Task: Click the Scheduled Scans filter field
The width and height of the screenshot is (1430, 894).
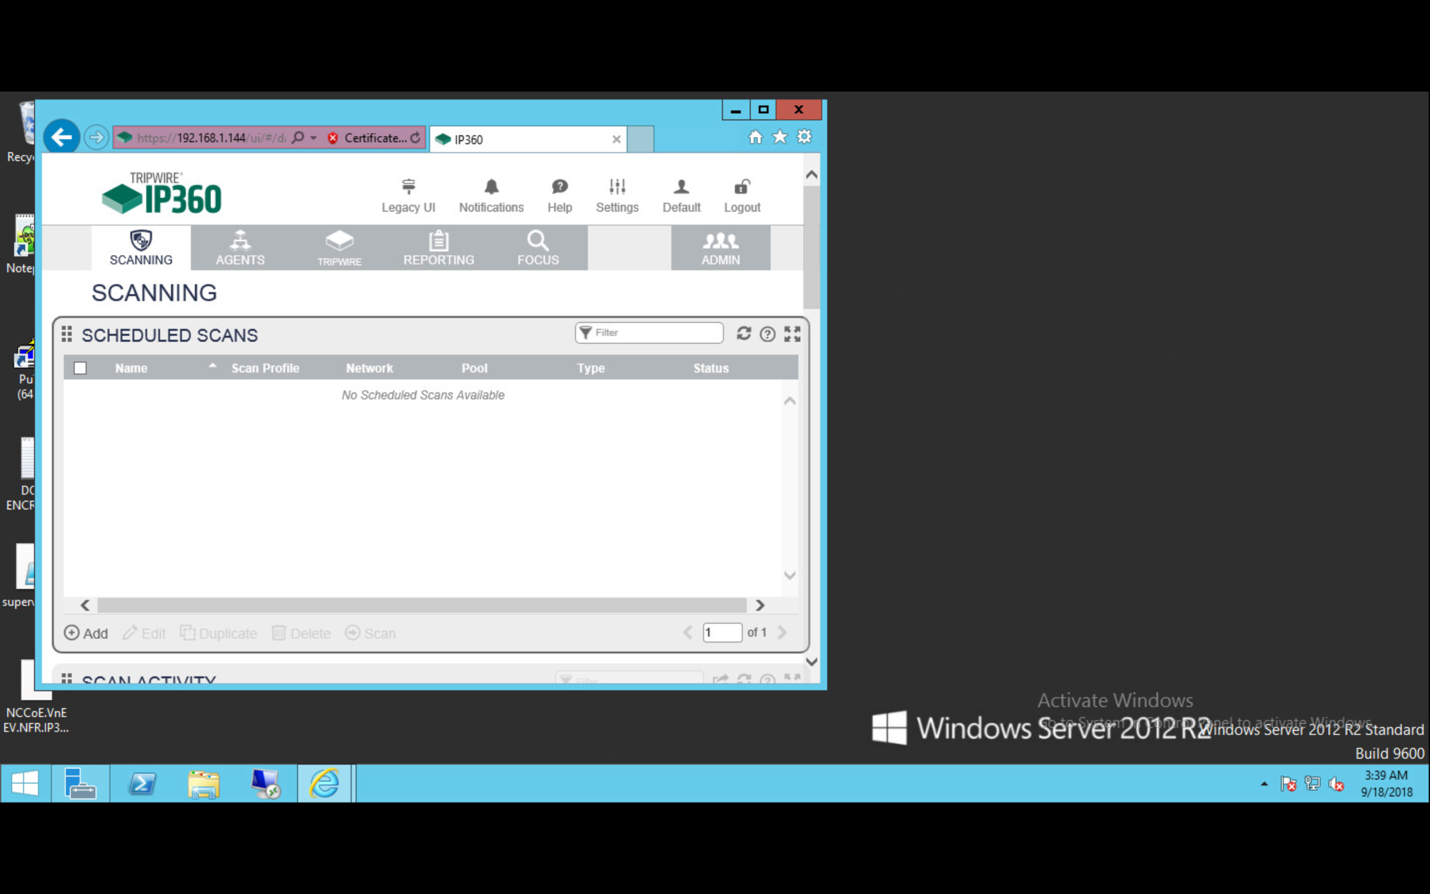Action: 649,333
